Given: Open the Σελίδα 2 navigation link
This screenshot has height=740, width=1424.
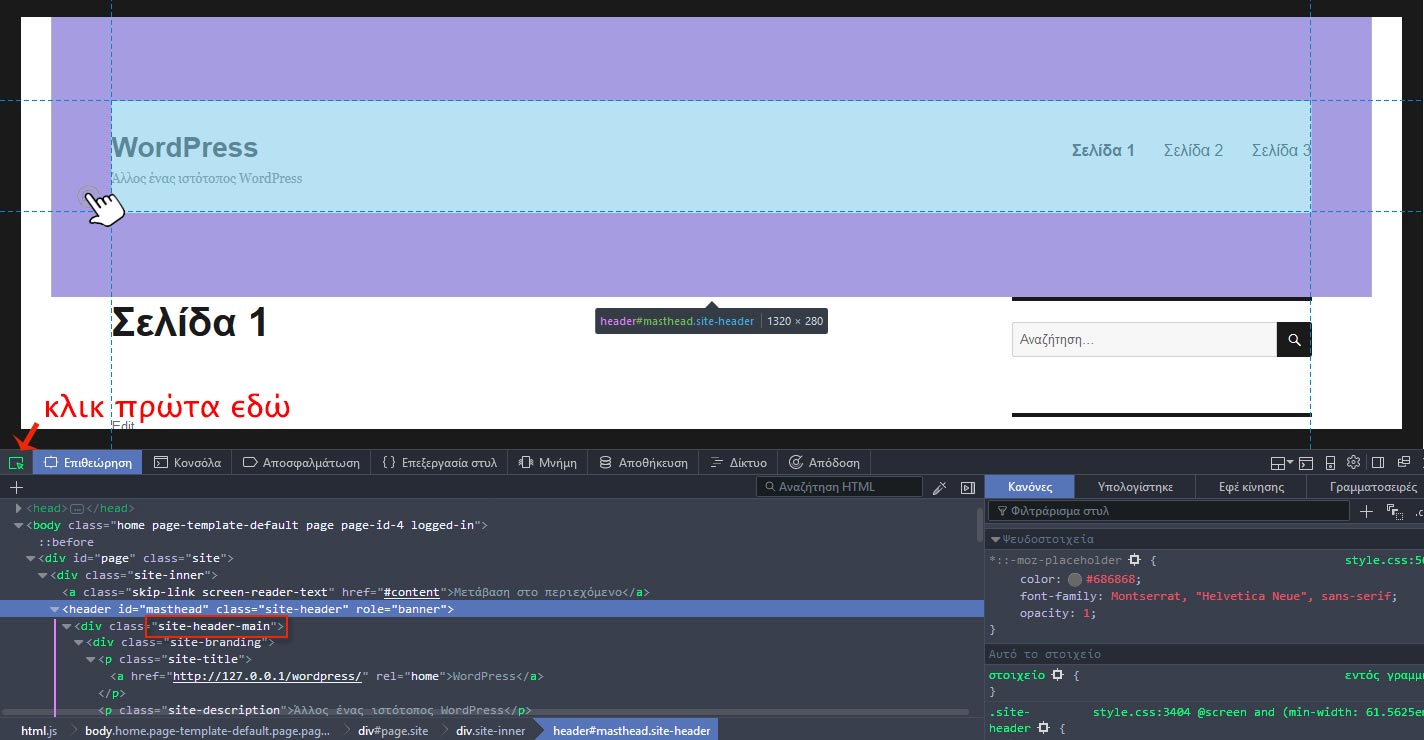Looking at the screenshot, I should [x=1193, y=150].
